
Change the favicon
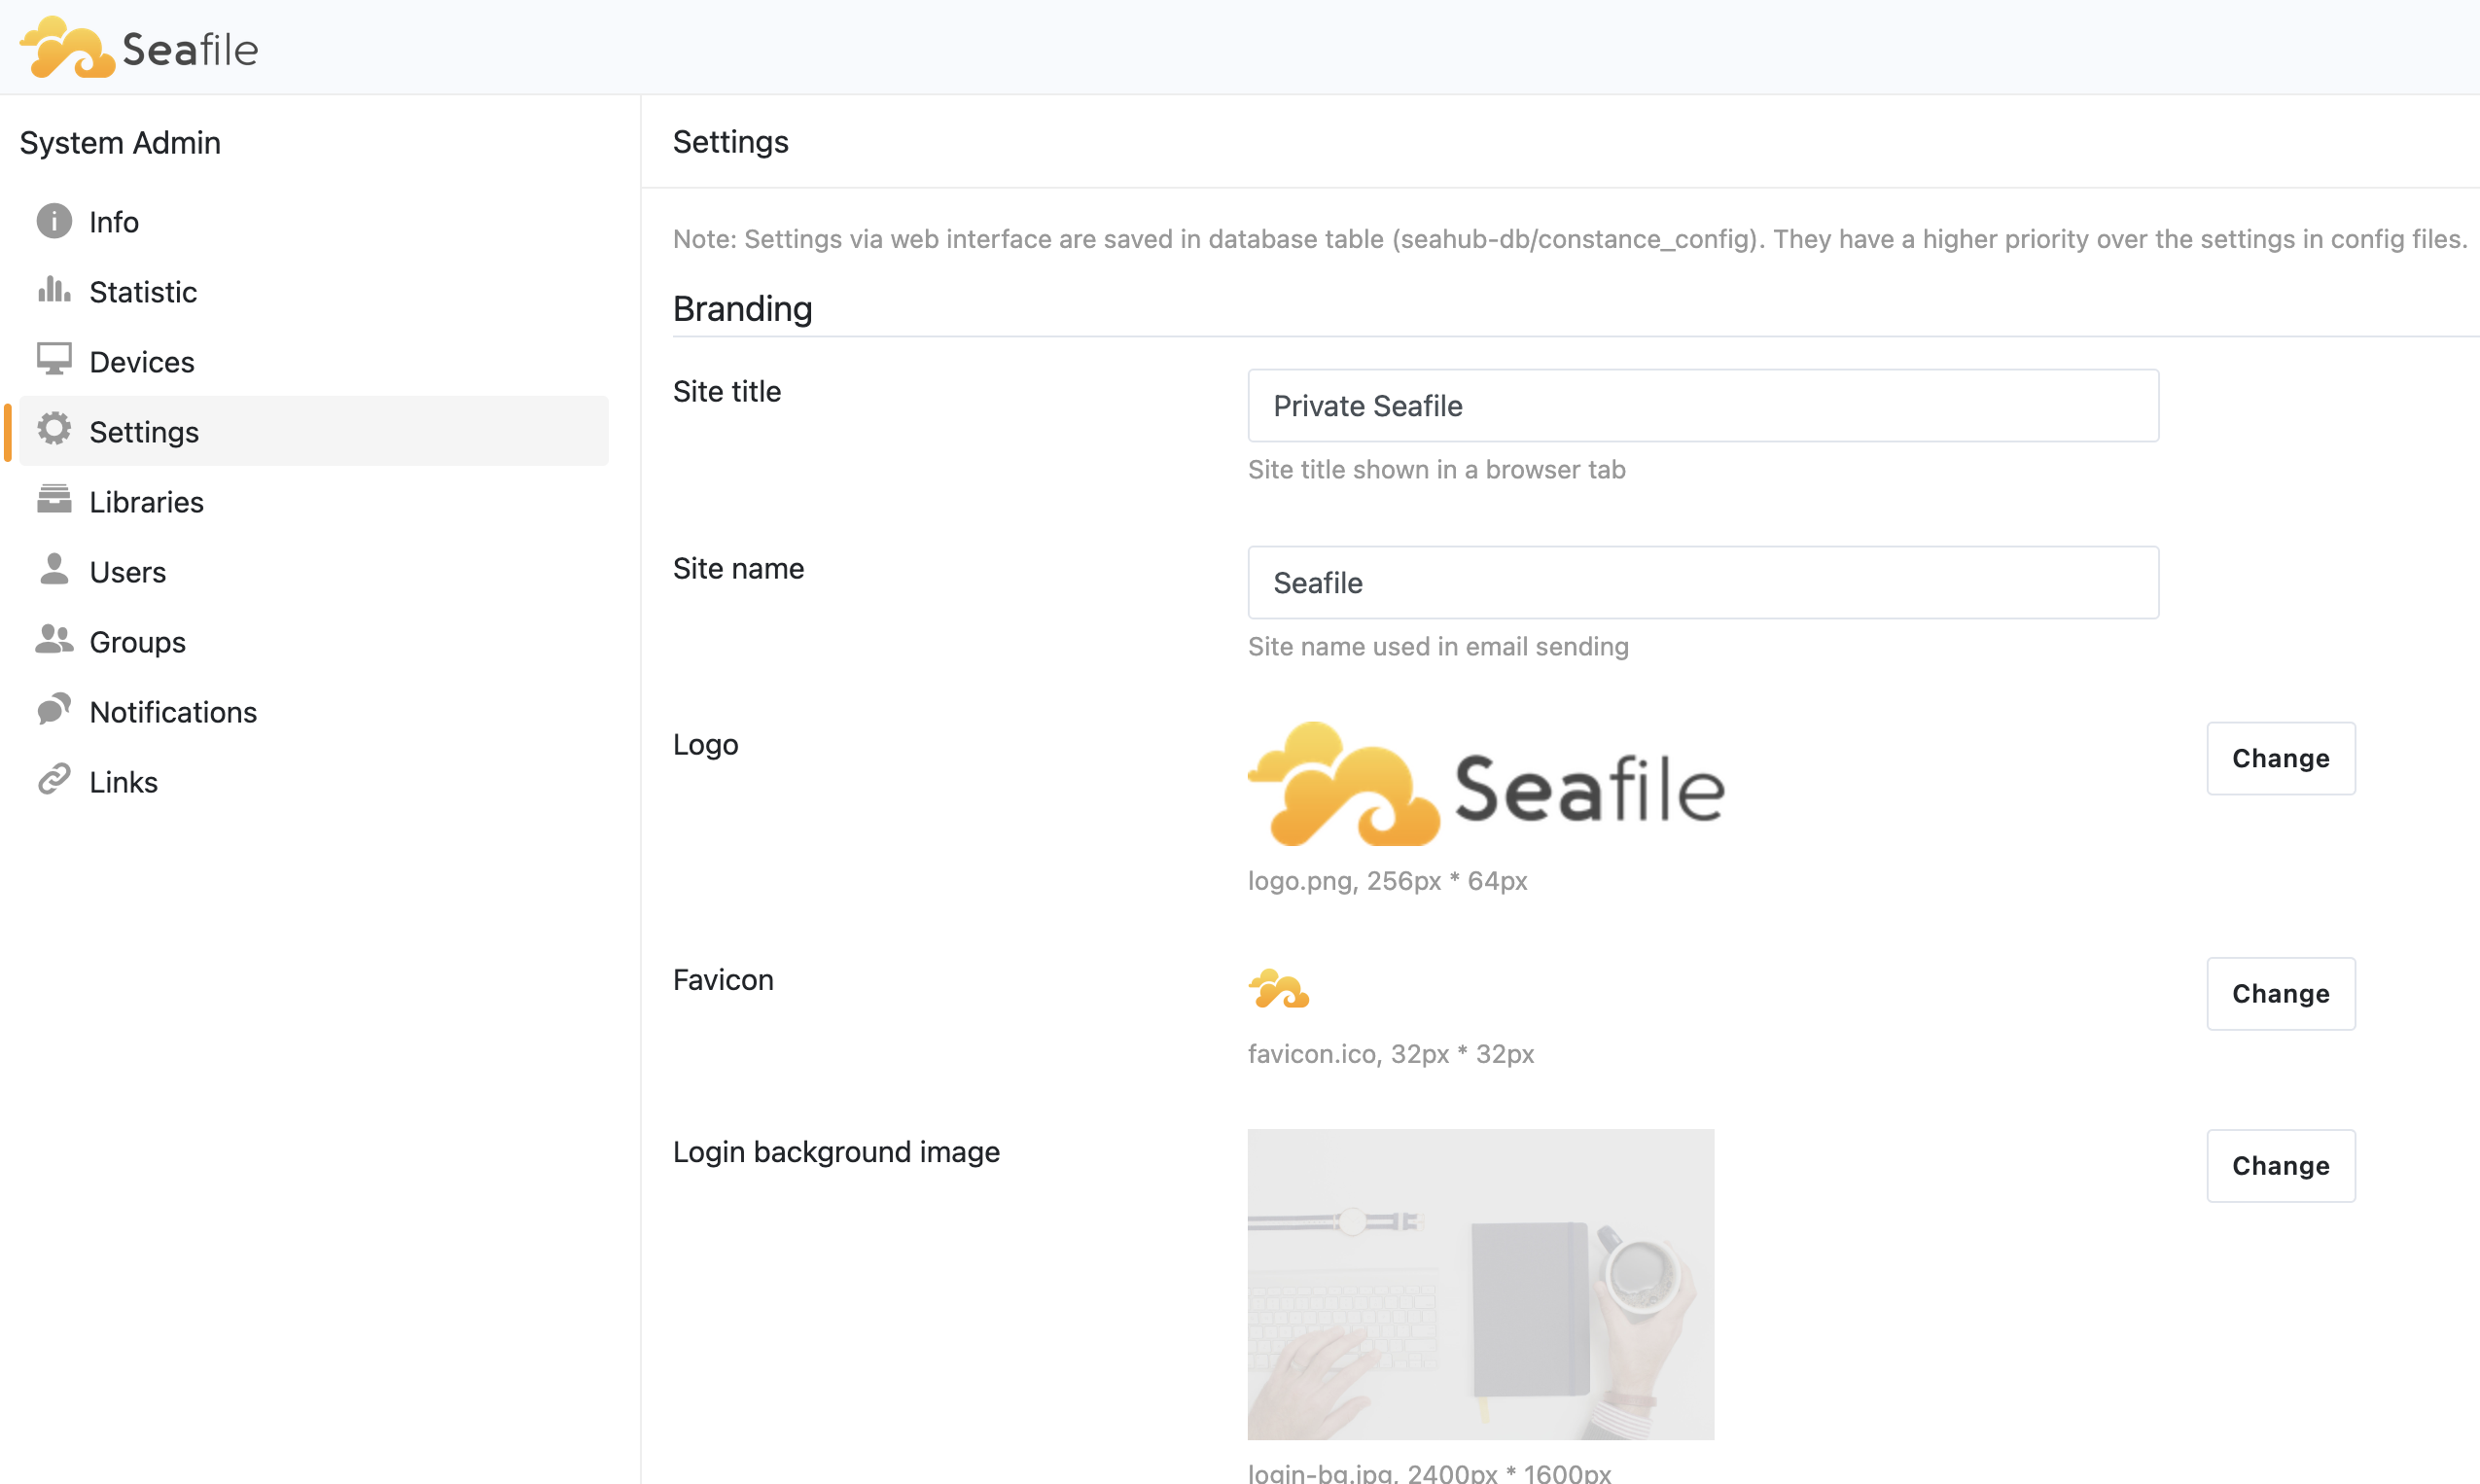point(2280,993)
